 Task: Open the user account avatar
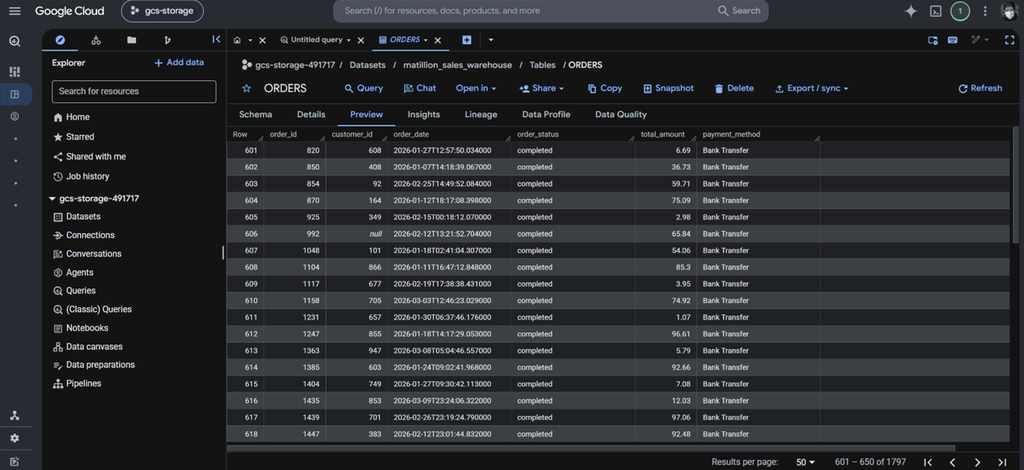1010,11
